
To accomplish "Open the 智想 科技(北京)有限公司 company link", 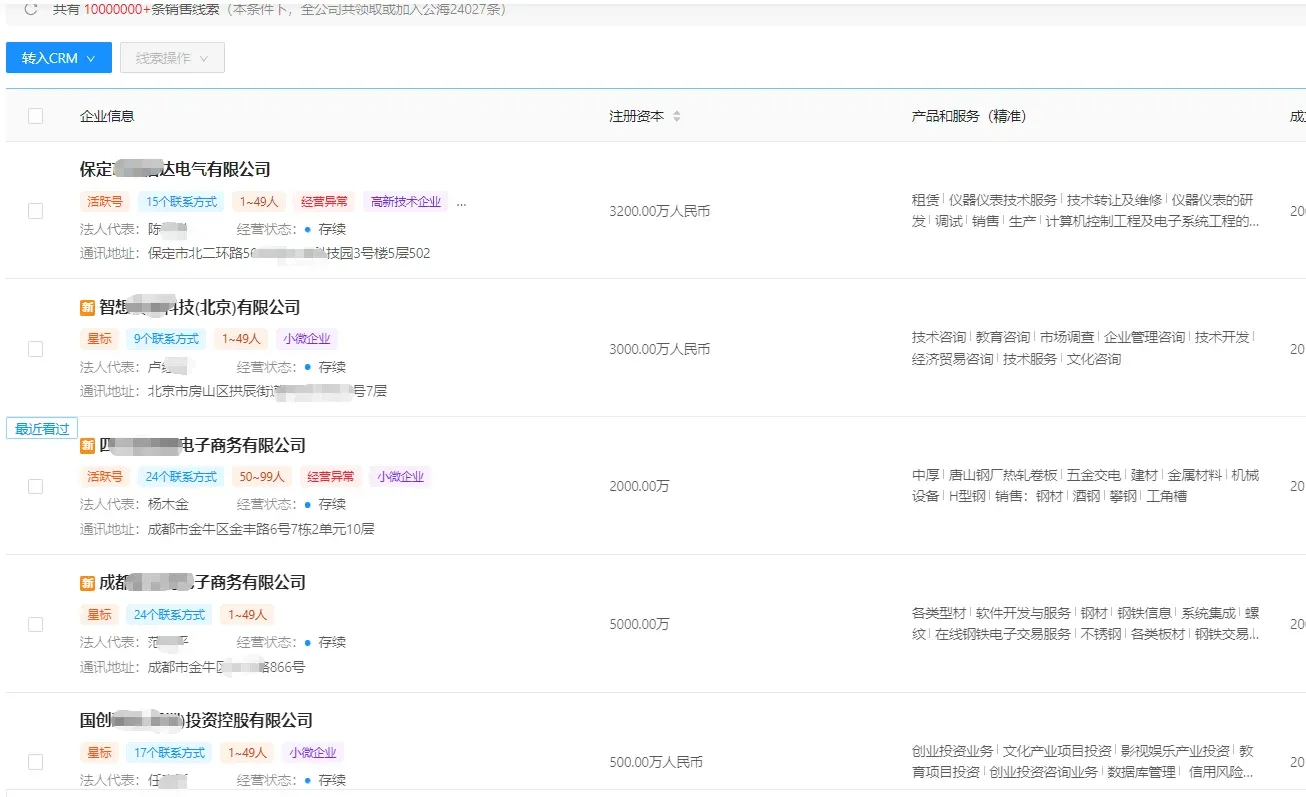I will [x=199, y=307].
